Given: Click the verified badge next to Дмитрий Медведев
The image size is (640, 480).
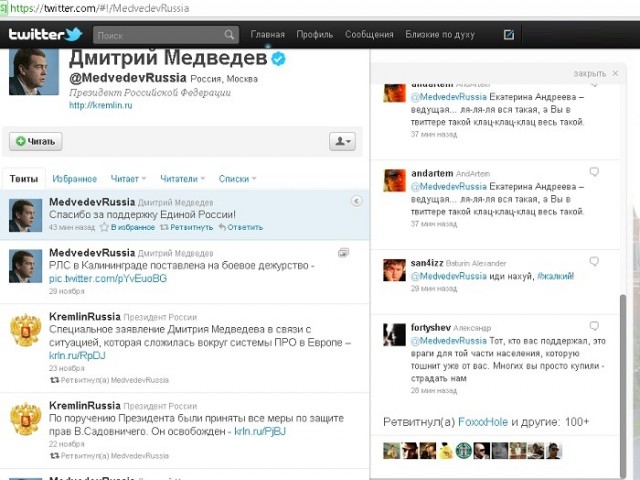Looking at the screenshot, I should pyautogui.click(x=279, y=59).
